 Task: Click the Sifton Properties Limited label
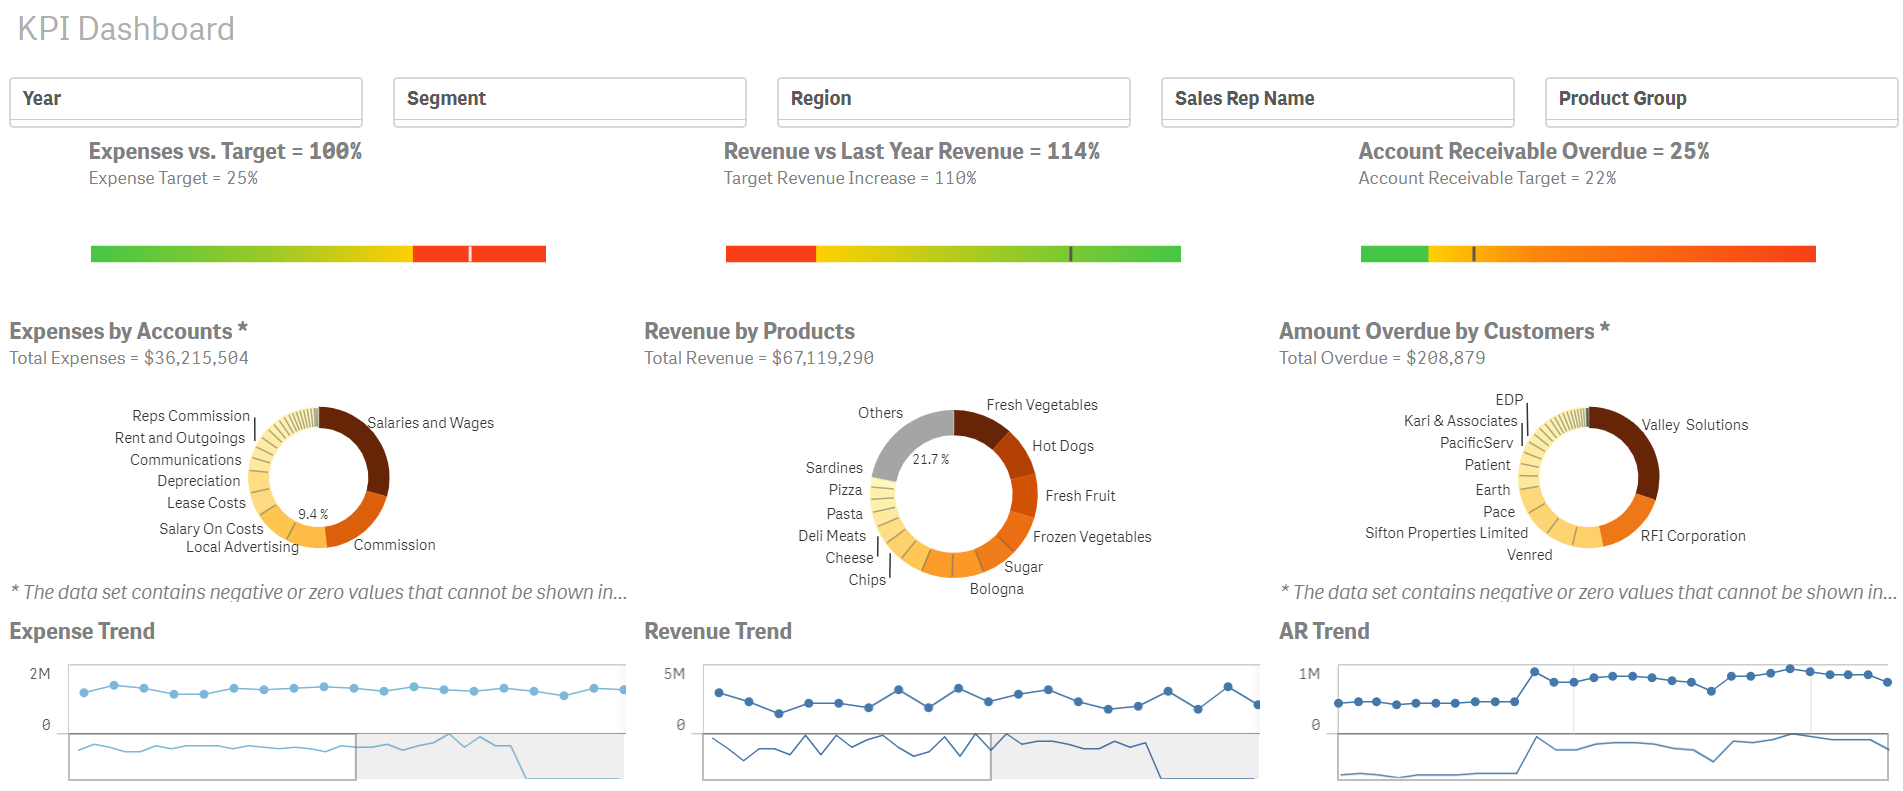1445,533
